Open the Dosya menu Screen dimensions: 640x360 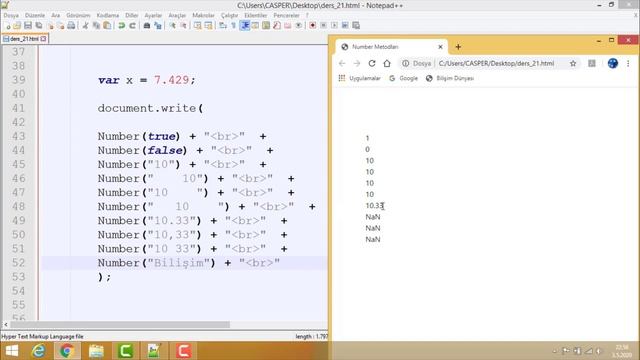(x=11, y=15)
